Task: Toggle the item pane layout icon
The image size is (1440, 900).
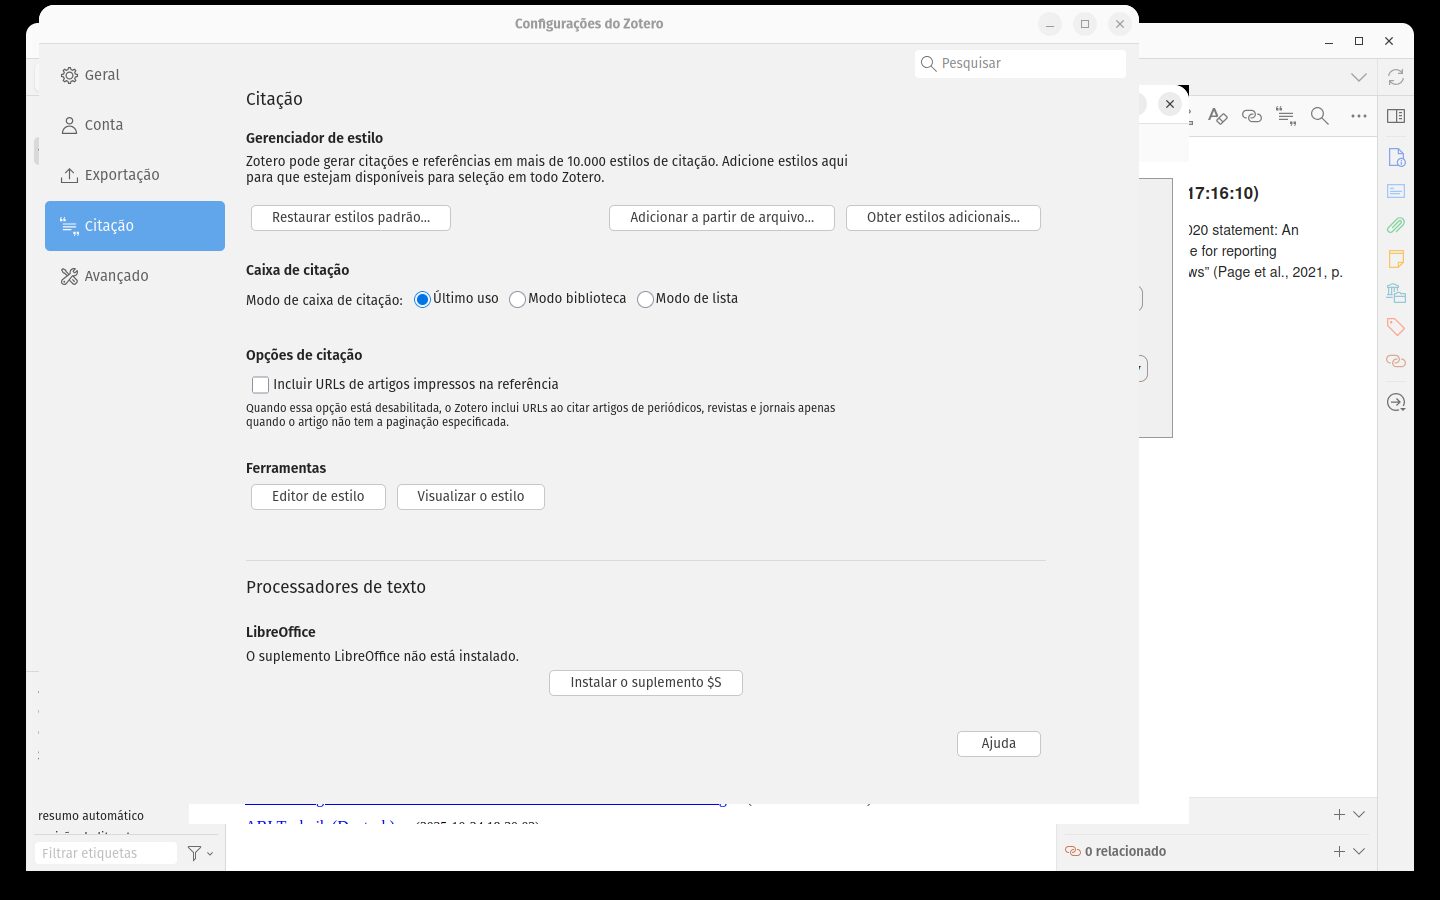Action: coord(1396,116)
